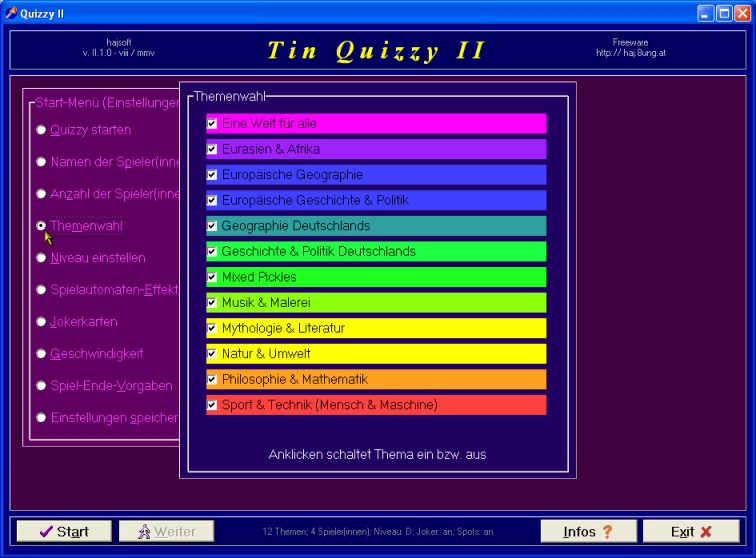756x558 pixels.
Task: Disable the Mixed Pickles topic checkbox
Action: (x=212, y=277)
